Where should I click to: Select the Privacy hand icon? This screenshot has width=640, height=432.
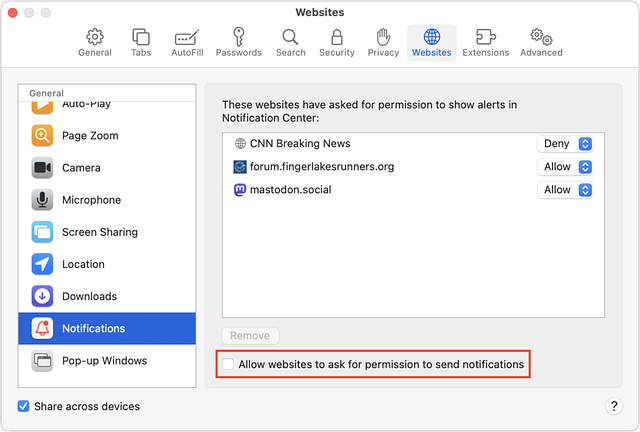point(383,37)
